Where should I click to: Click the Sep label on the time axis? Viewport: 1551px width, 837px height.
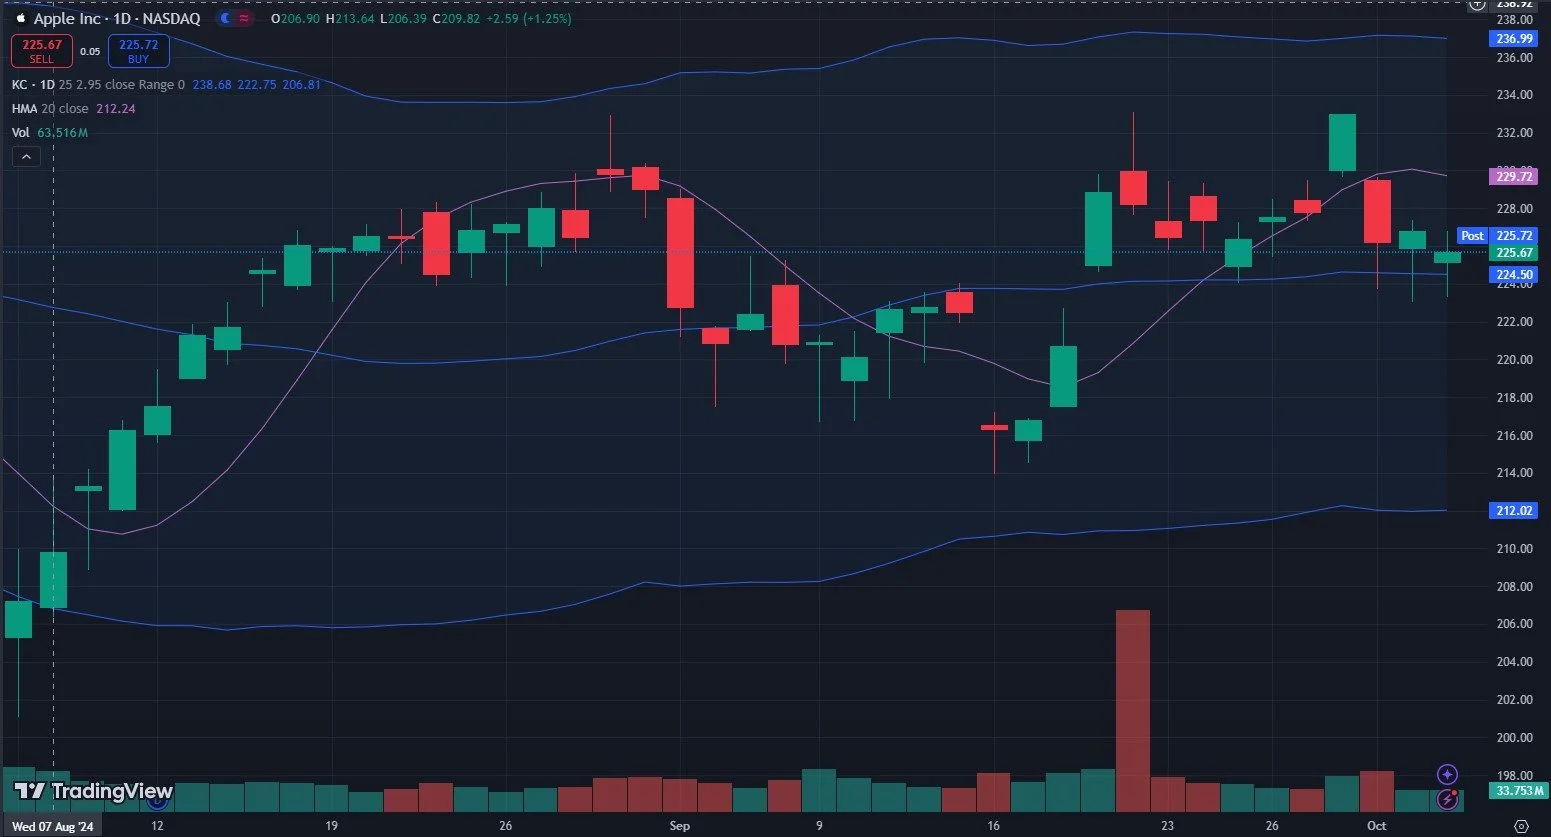pyautogui.click(x=679, y=826)
